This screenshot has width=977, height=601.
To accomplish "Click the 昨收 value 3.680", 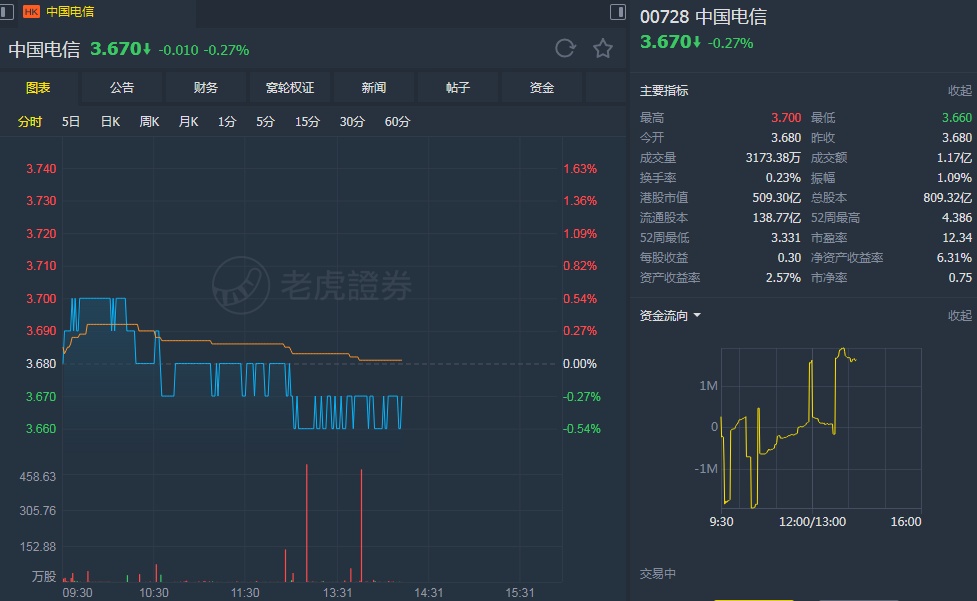I will point(956,138).
